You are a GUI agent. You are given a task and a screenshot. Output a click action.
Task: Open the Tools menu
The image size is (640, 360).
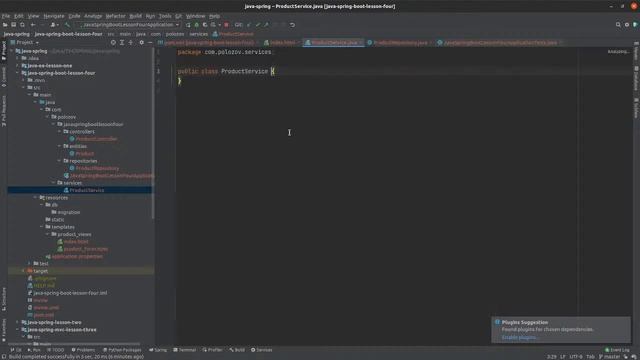click(x=165, y=16)
